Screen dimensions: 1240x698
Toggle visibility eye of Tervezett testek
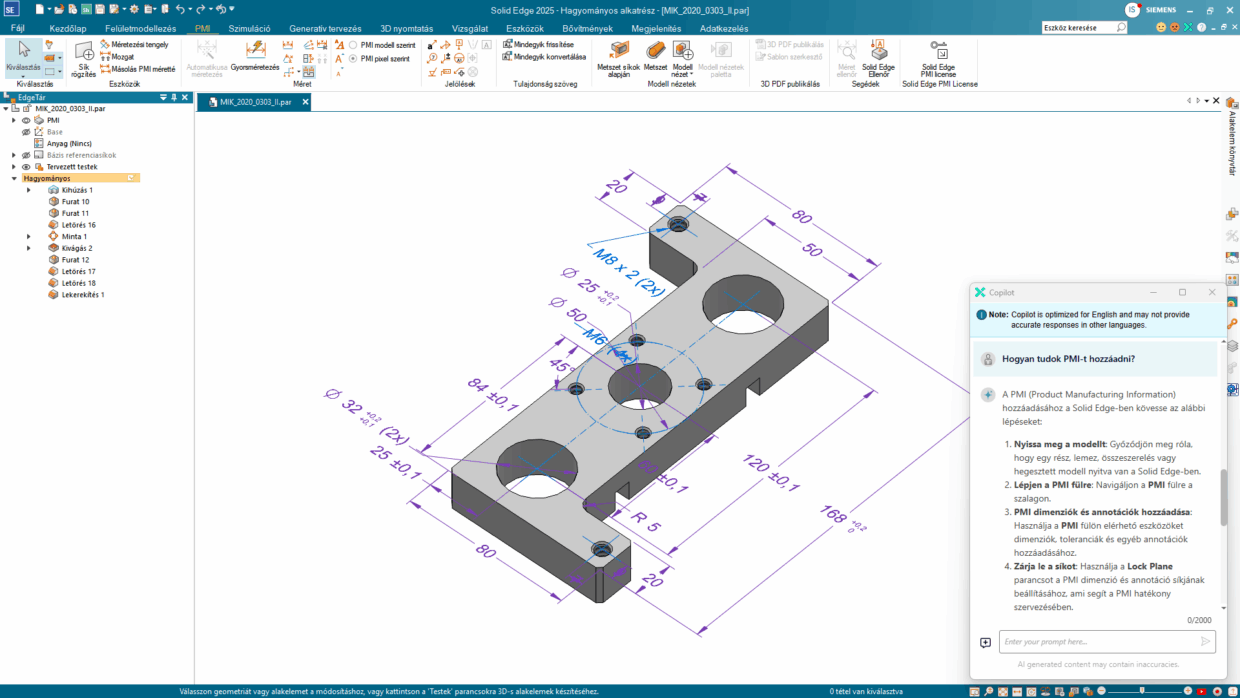coord(26,167)
